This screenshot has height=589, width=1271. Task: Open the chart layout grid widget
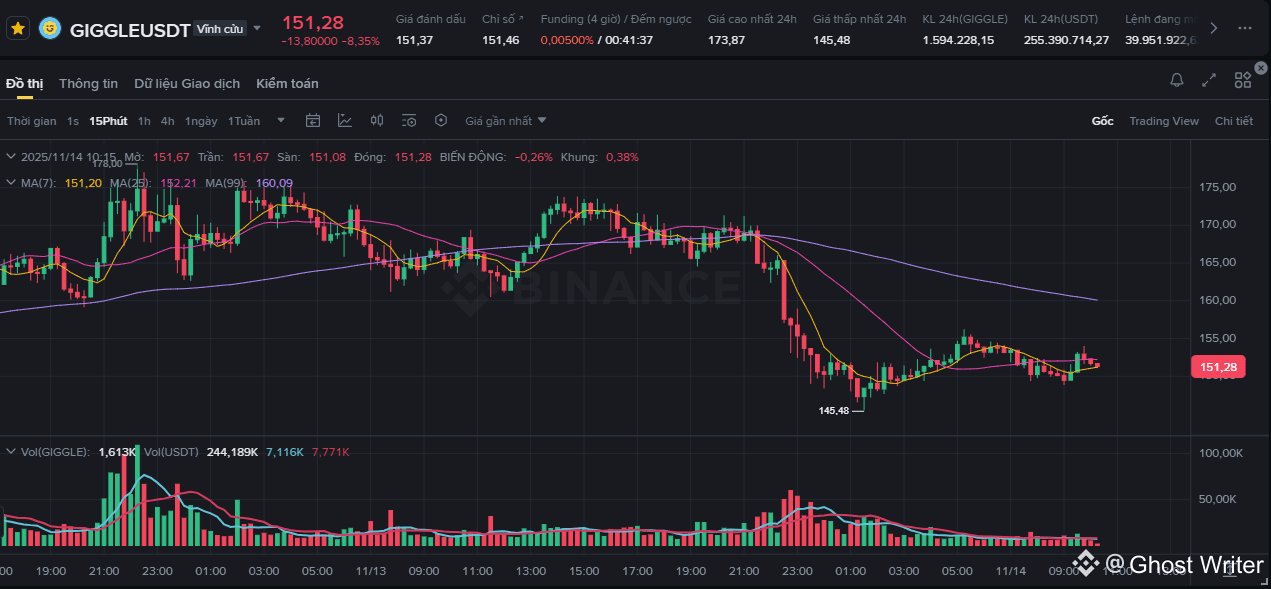point(1243,80)
